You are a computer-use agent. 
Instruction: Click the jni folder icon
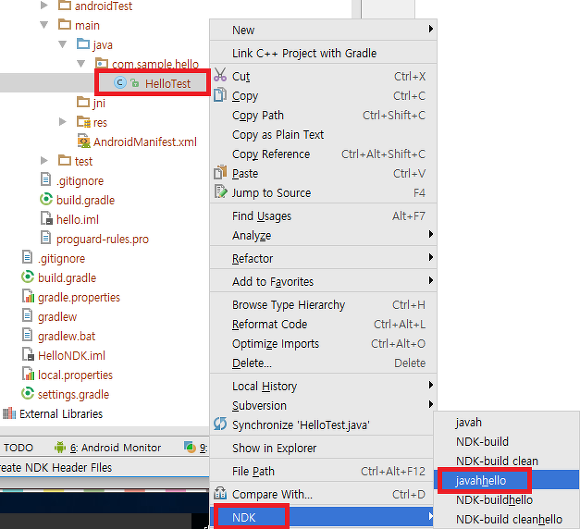83,101
